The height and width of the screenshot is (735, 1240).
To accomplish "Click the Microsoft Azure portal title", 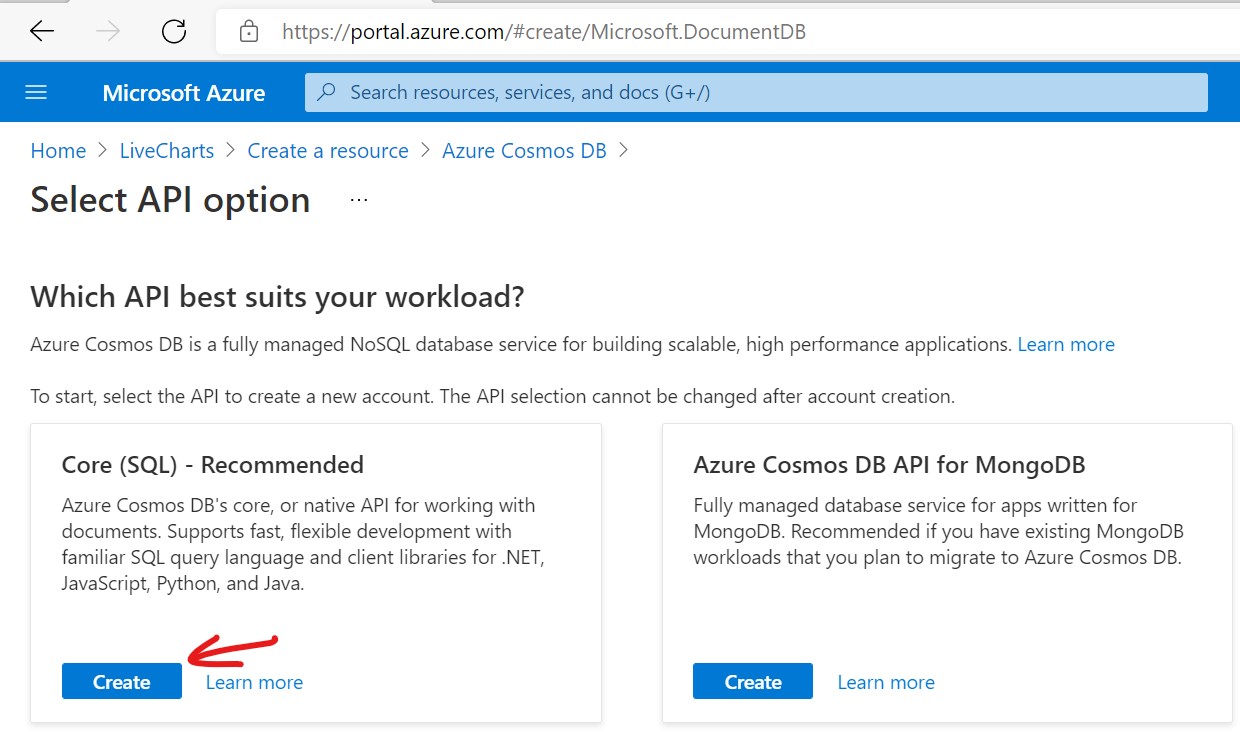I will [184, 93].
